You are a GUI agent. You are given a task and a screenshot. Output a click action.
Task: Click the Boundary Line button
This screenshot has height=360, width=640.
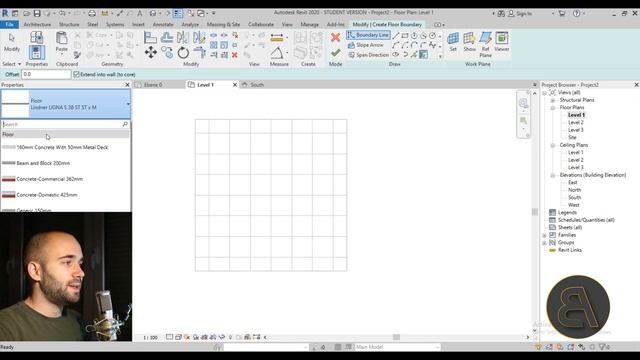click(x=368, y=35)
